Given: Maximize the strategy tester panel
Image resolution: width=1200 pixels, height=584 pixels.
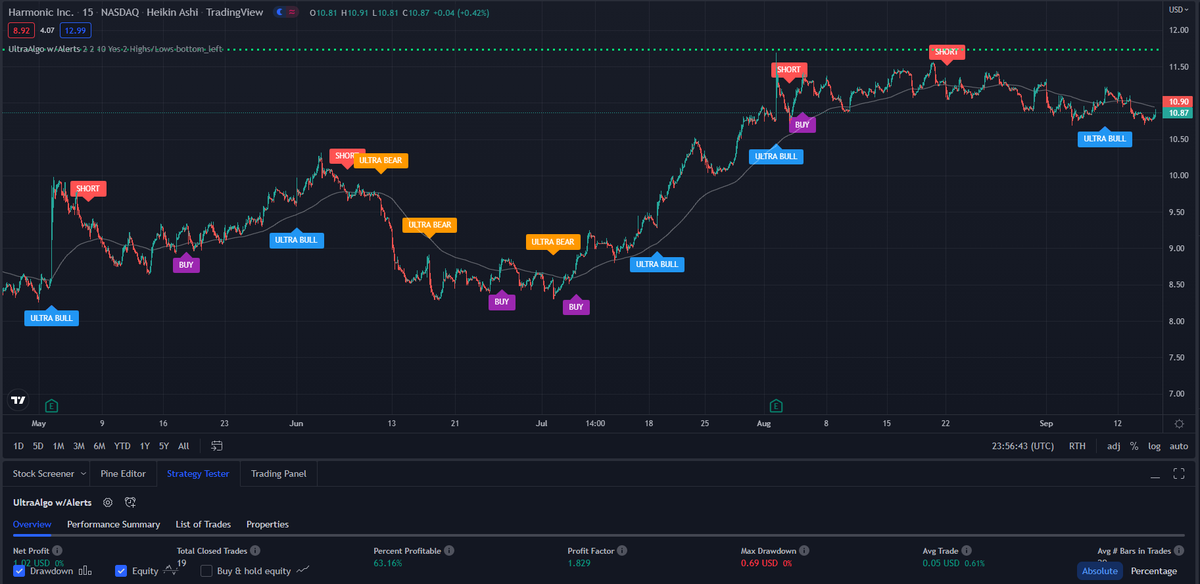Looking at the screenshot, I should point(1181,473).
